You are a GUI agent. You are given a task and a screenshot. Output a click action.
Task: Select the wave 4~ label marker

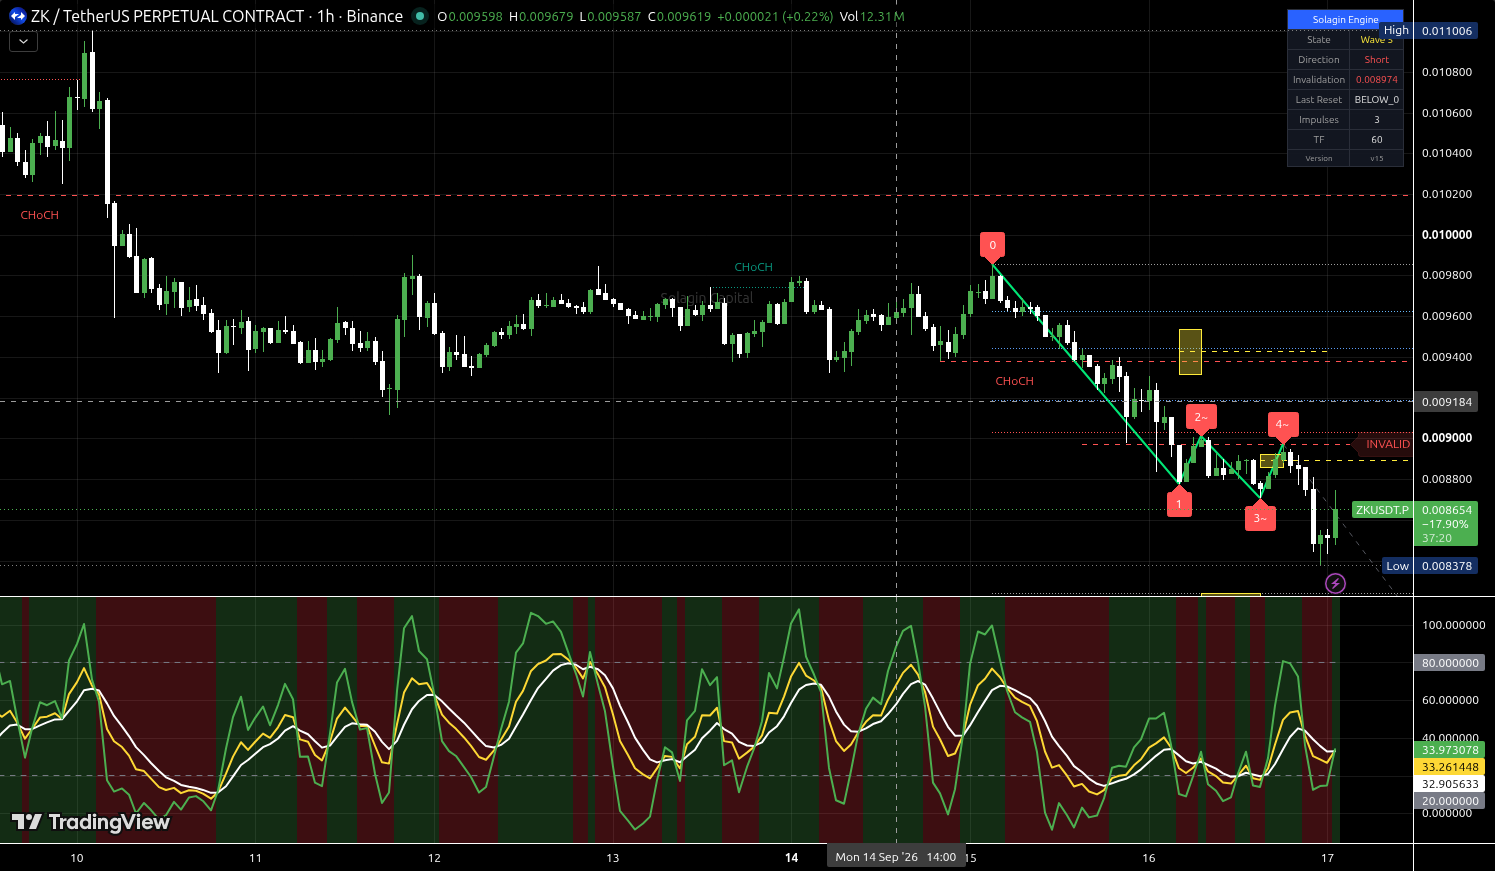[x=1283, y=425]
